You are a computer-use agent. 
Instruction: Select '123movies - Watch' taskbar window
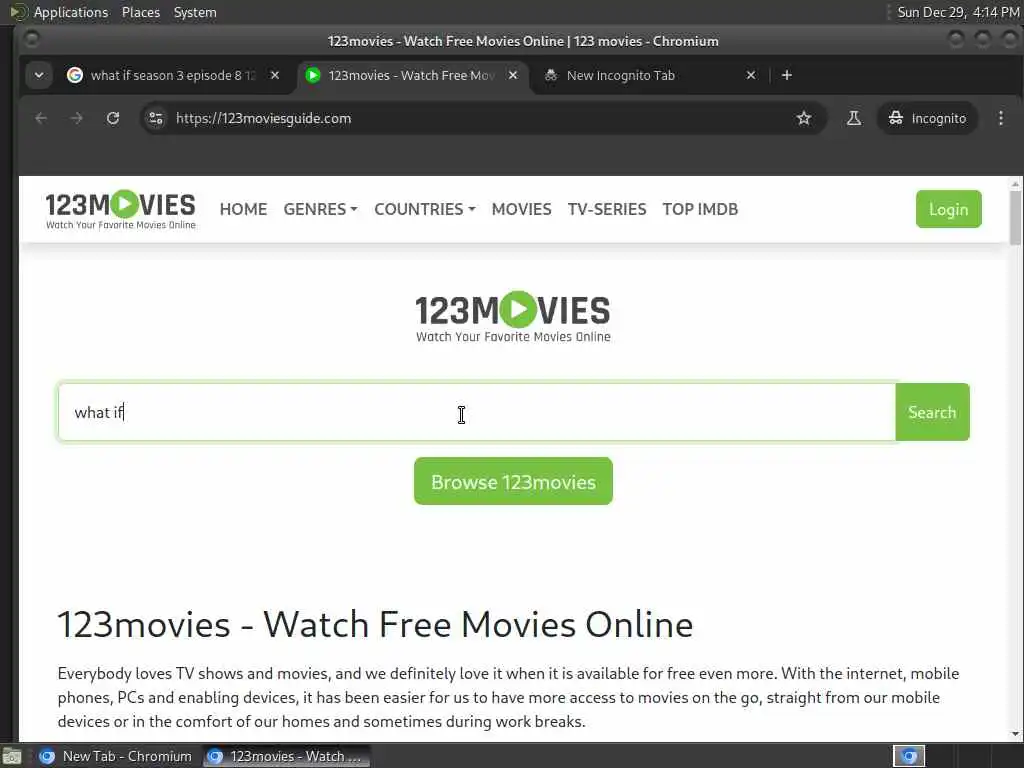286,756
